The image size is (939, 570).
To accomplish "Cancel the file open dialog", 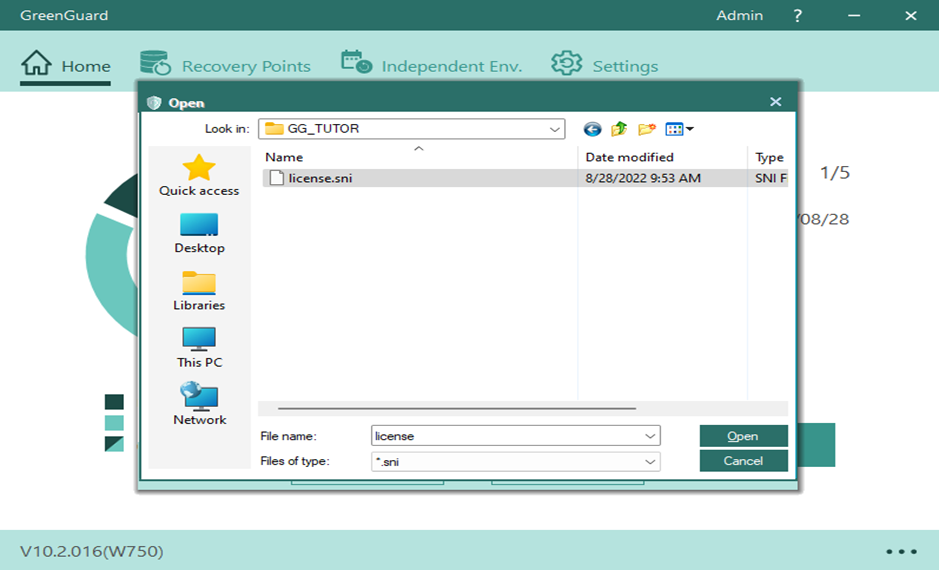I will pos(743,461).
